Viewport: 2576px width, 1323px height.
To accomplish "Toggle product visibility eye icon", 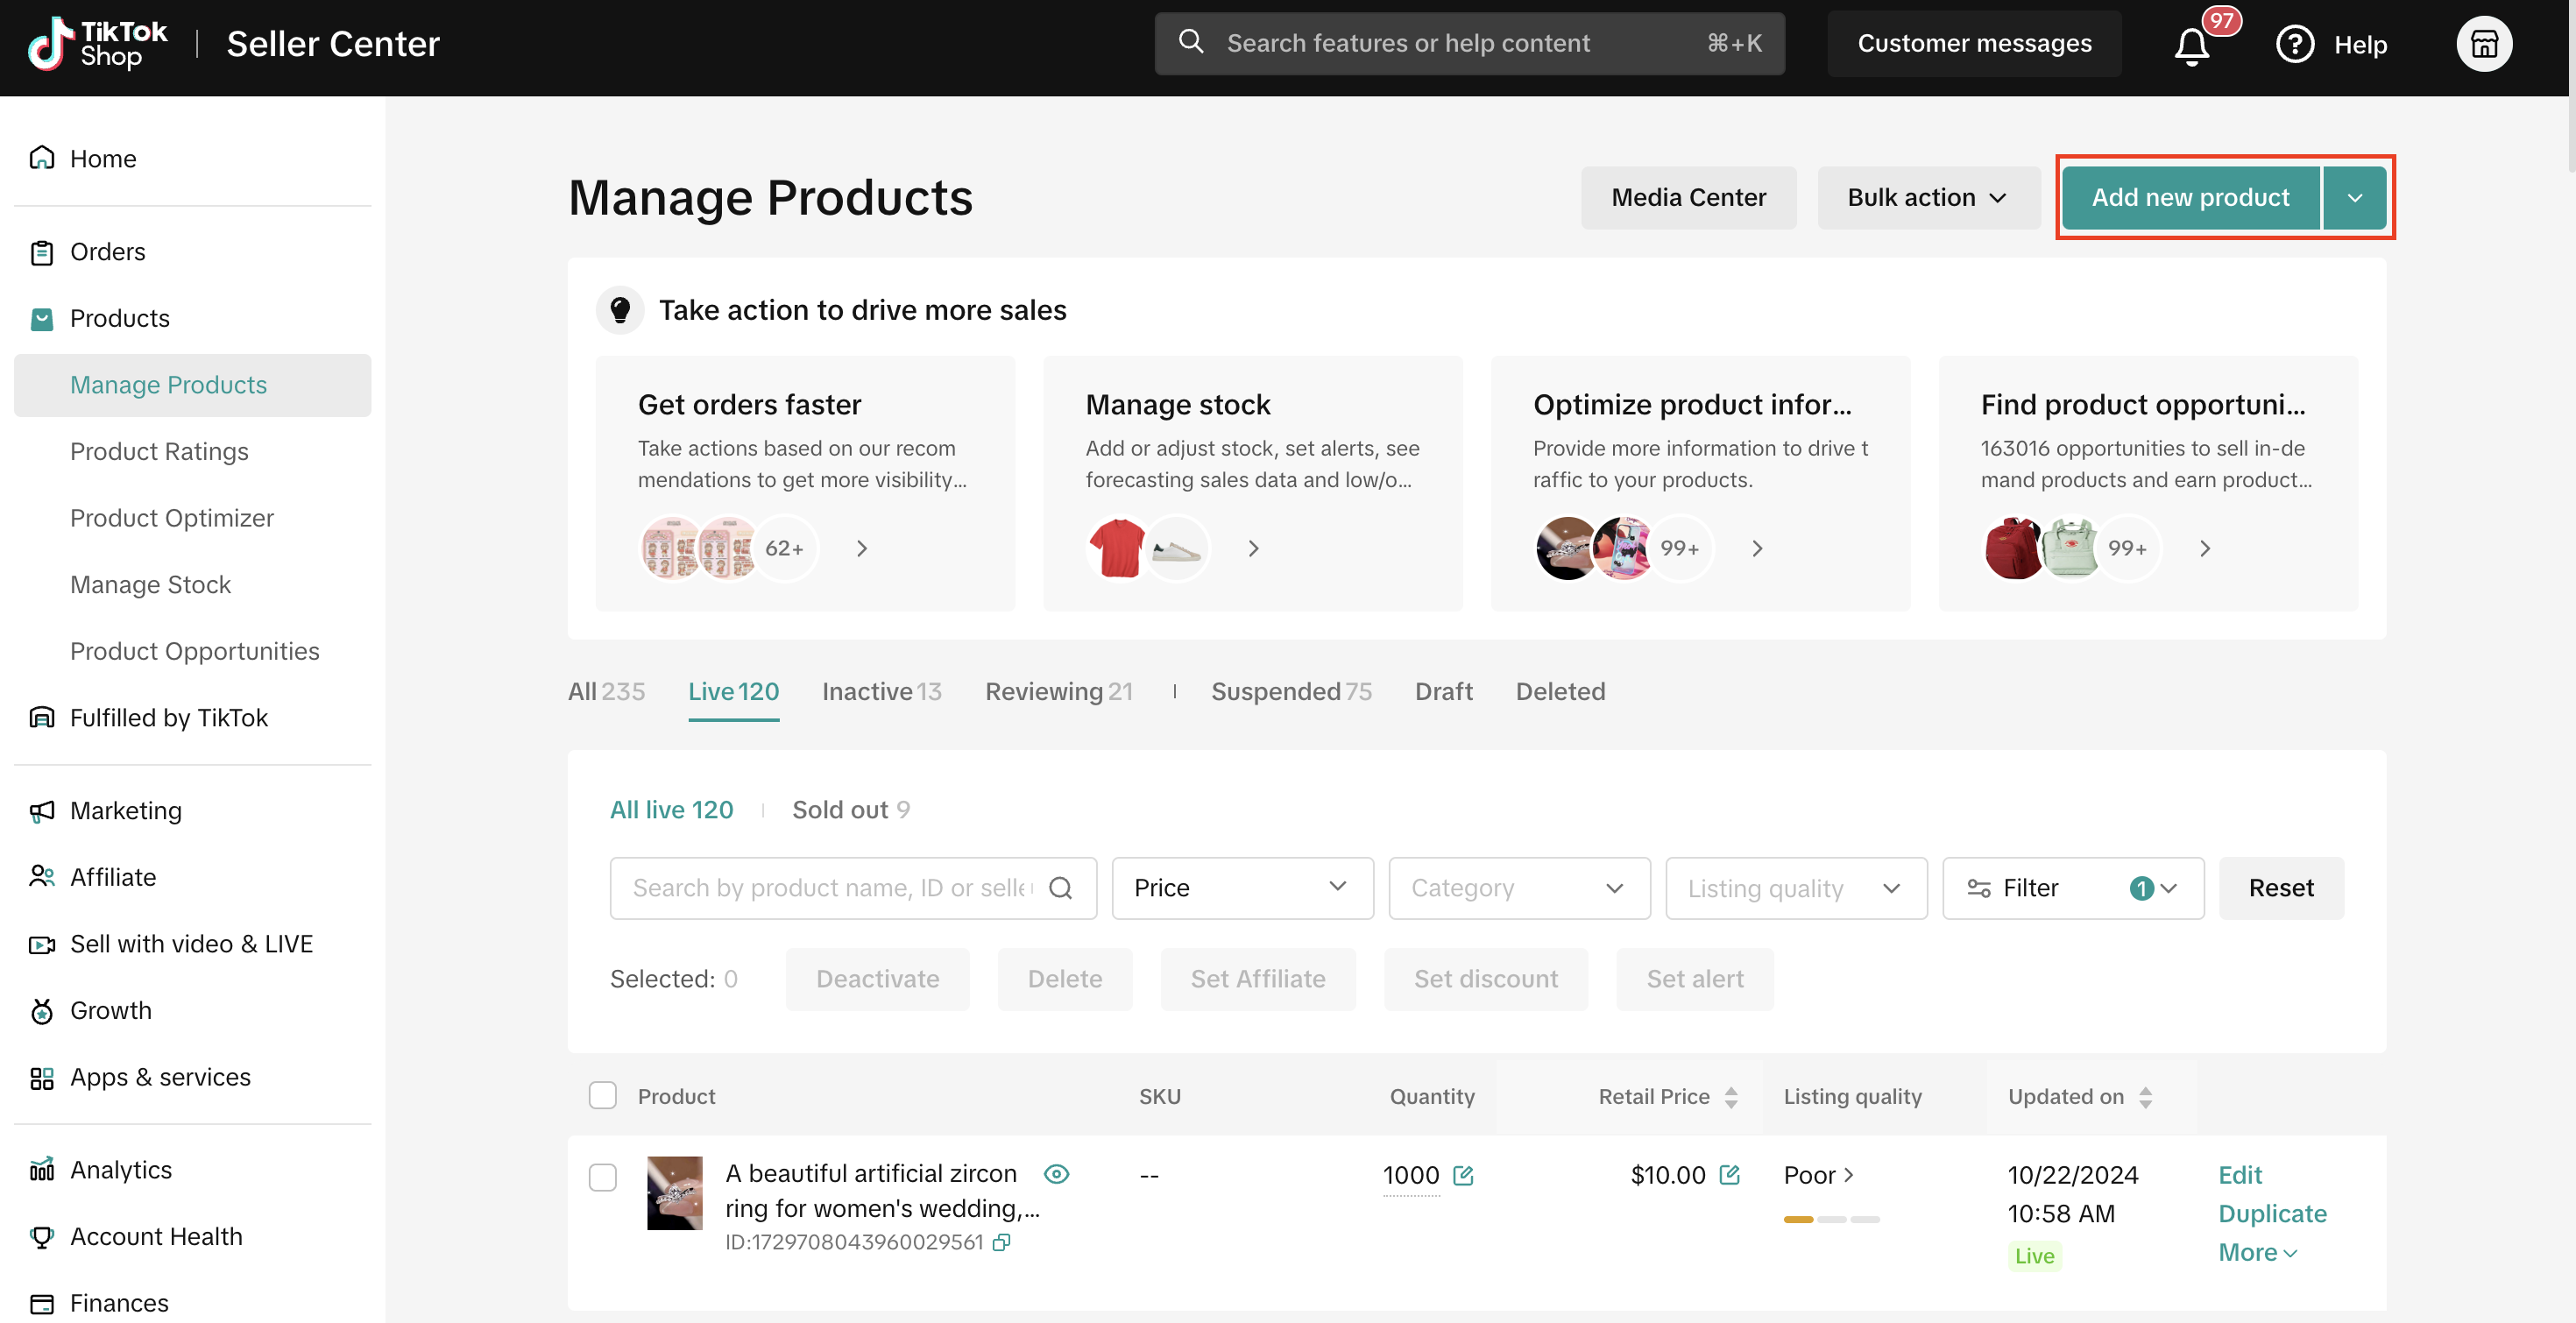I will tap(1056, 1174).
